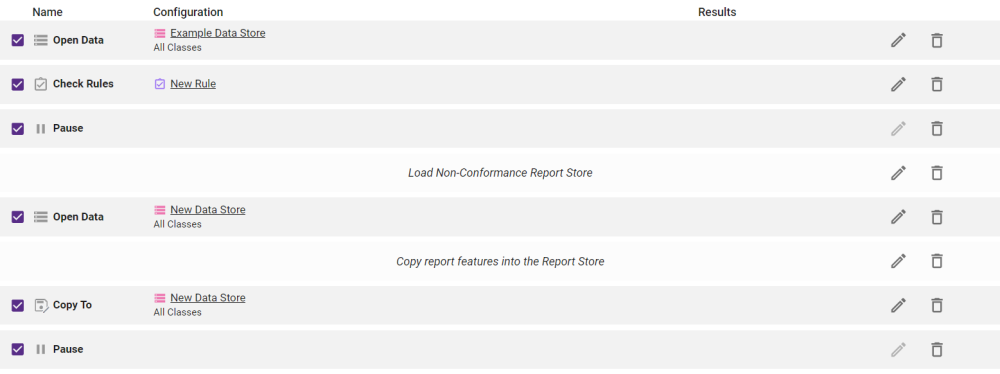Open New Data Store link under Copy To
This screenshot has height=374, width=1000.
(x=207, y=298)
